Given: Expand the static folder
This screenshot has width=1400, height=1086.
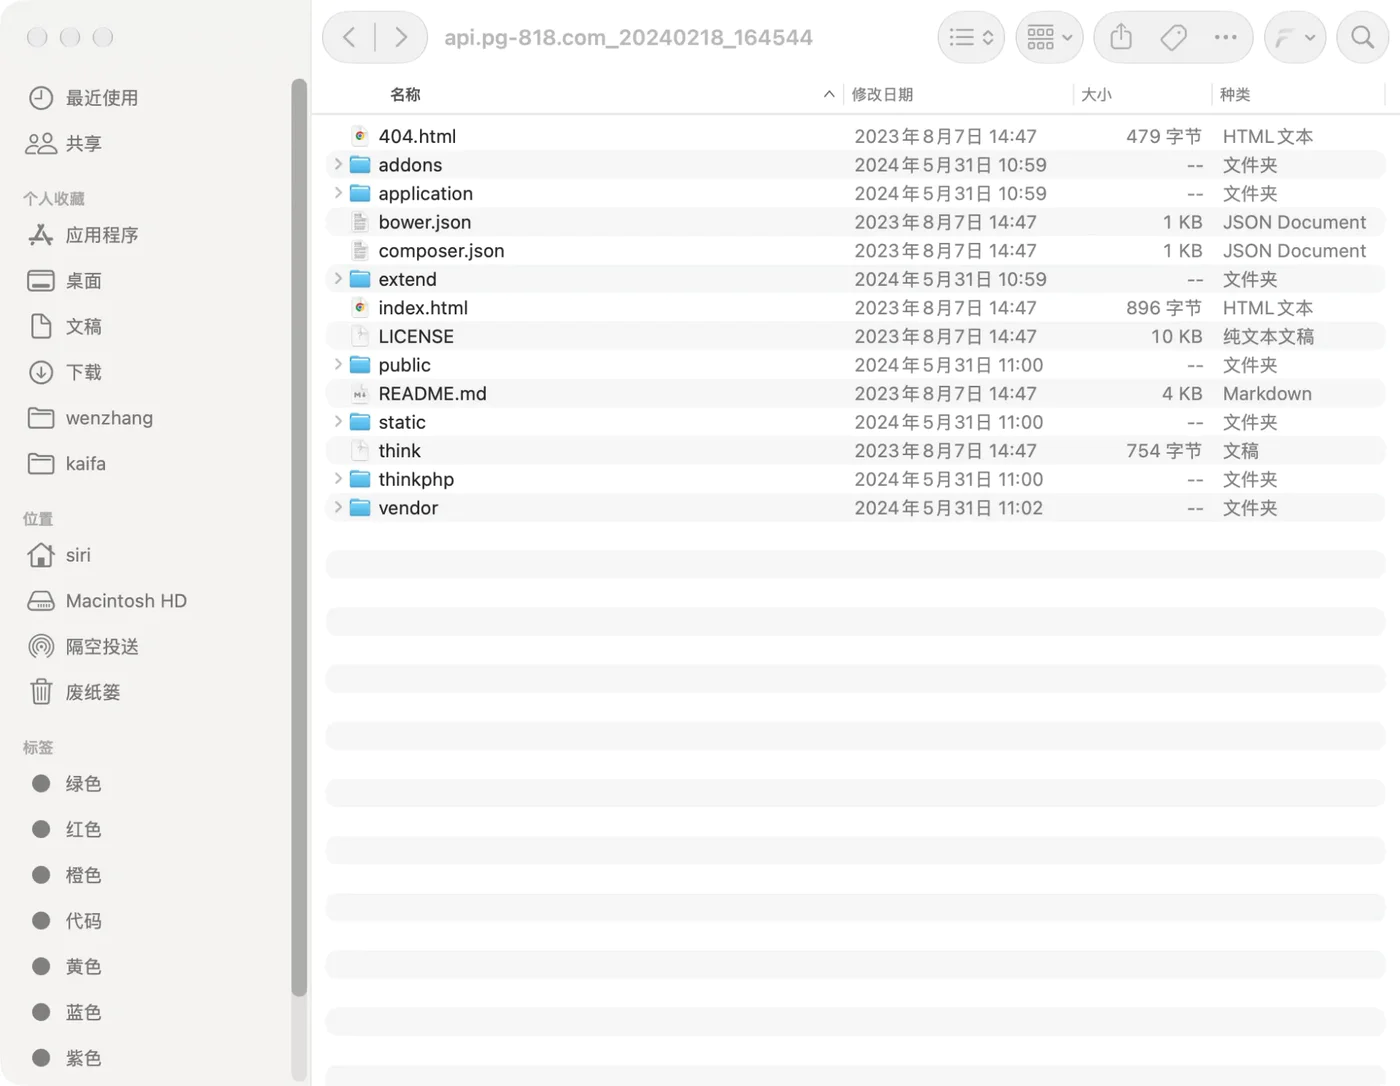Looking at the screenshot, I should [x=338, y=422].
